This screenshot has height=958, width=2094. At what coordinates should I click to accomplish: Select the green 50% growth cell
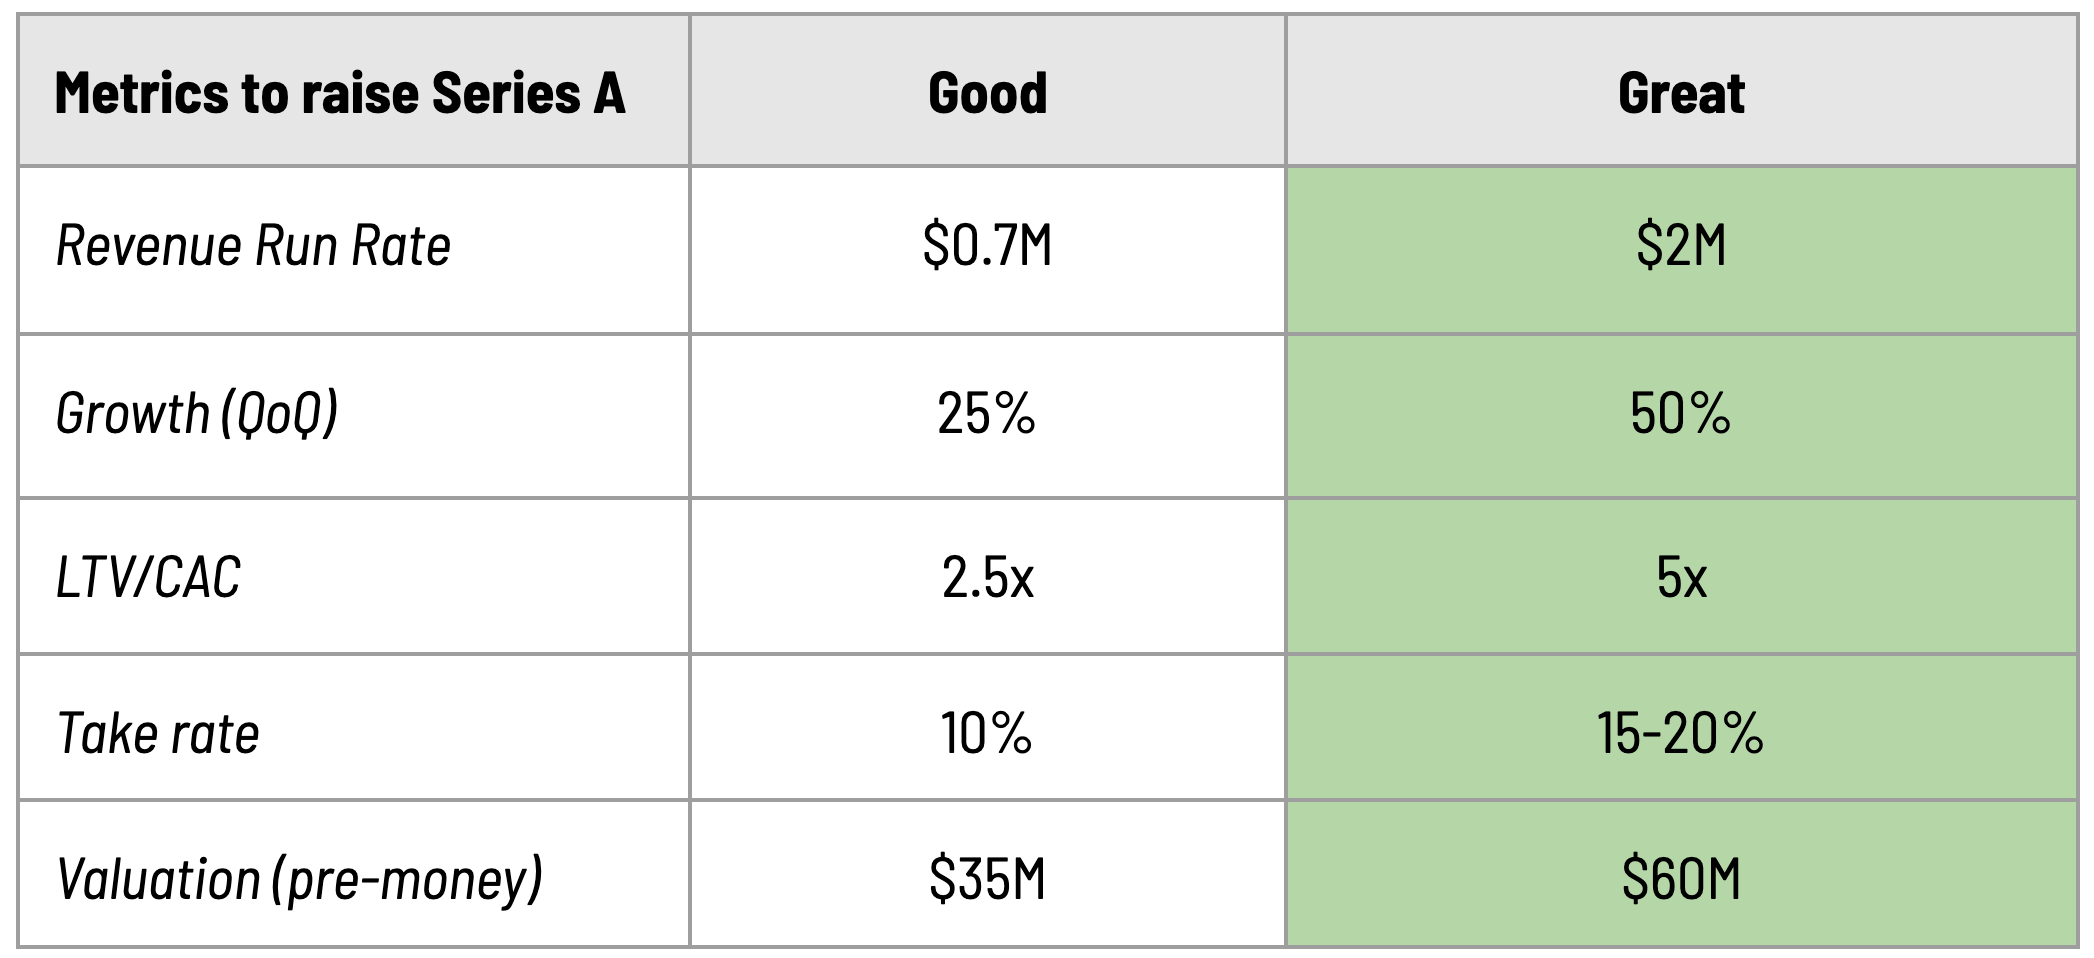[1681, 413]
